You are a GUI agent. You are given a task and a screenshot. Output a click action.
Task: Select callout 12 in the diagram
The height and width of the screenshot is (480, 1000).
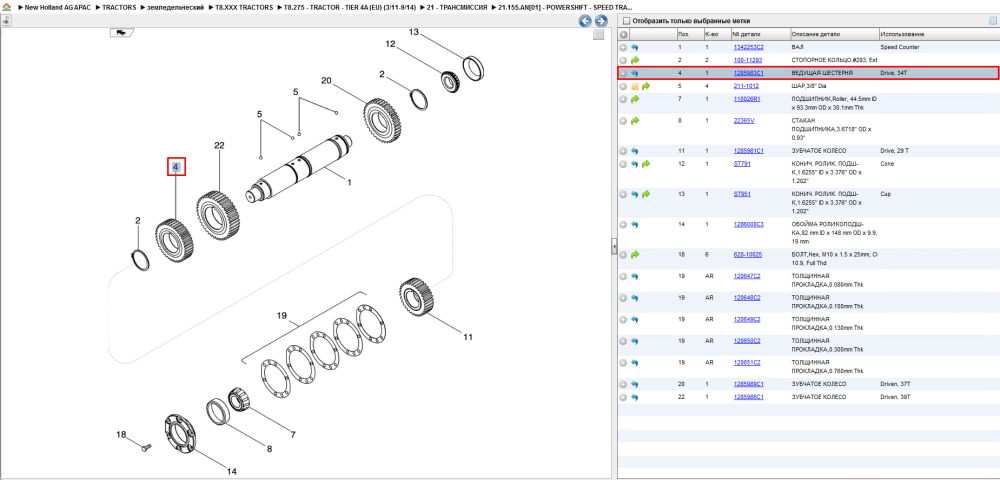click(391, 44)
